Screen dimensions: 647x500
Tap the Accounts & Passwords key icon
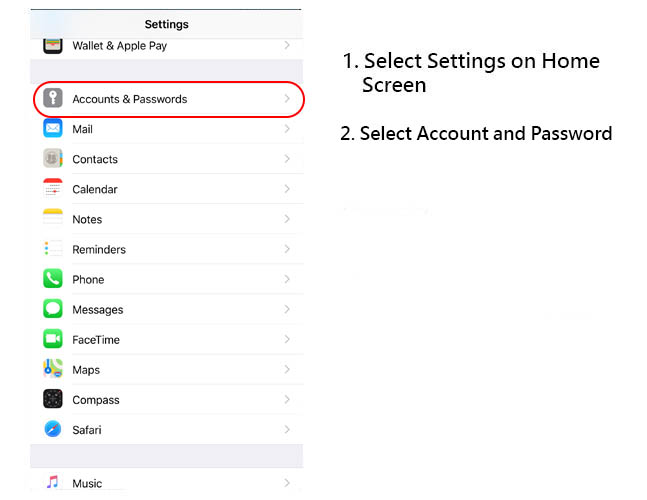click(x=53, y=98)
